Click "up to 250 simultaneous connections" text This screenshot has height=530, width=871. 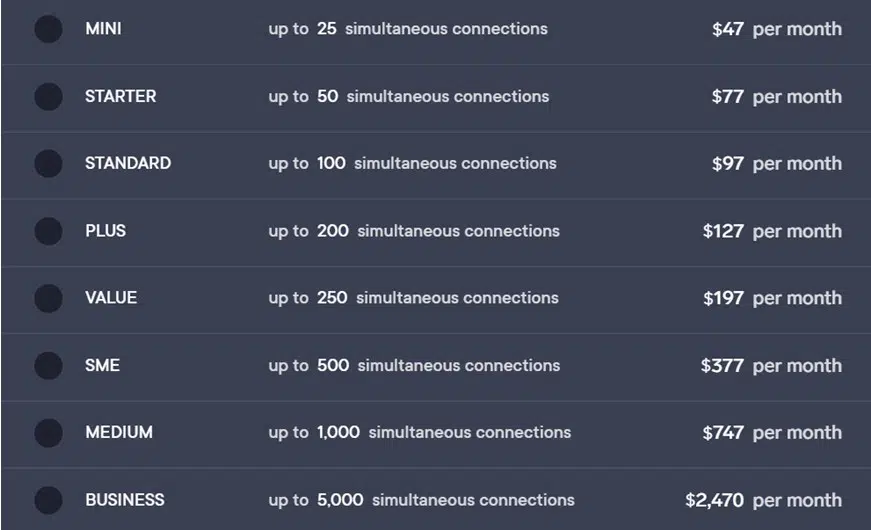coord(413,298)
